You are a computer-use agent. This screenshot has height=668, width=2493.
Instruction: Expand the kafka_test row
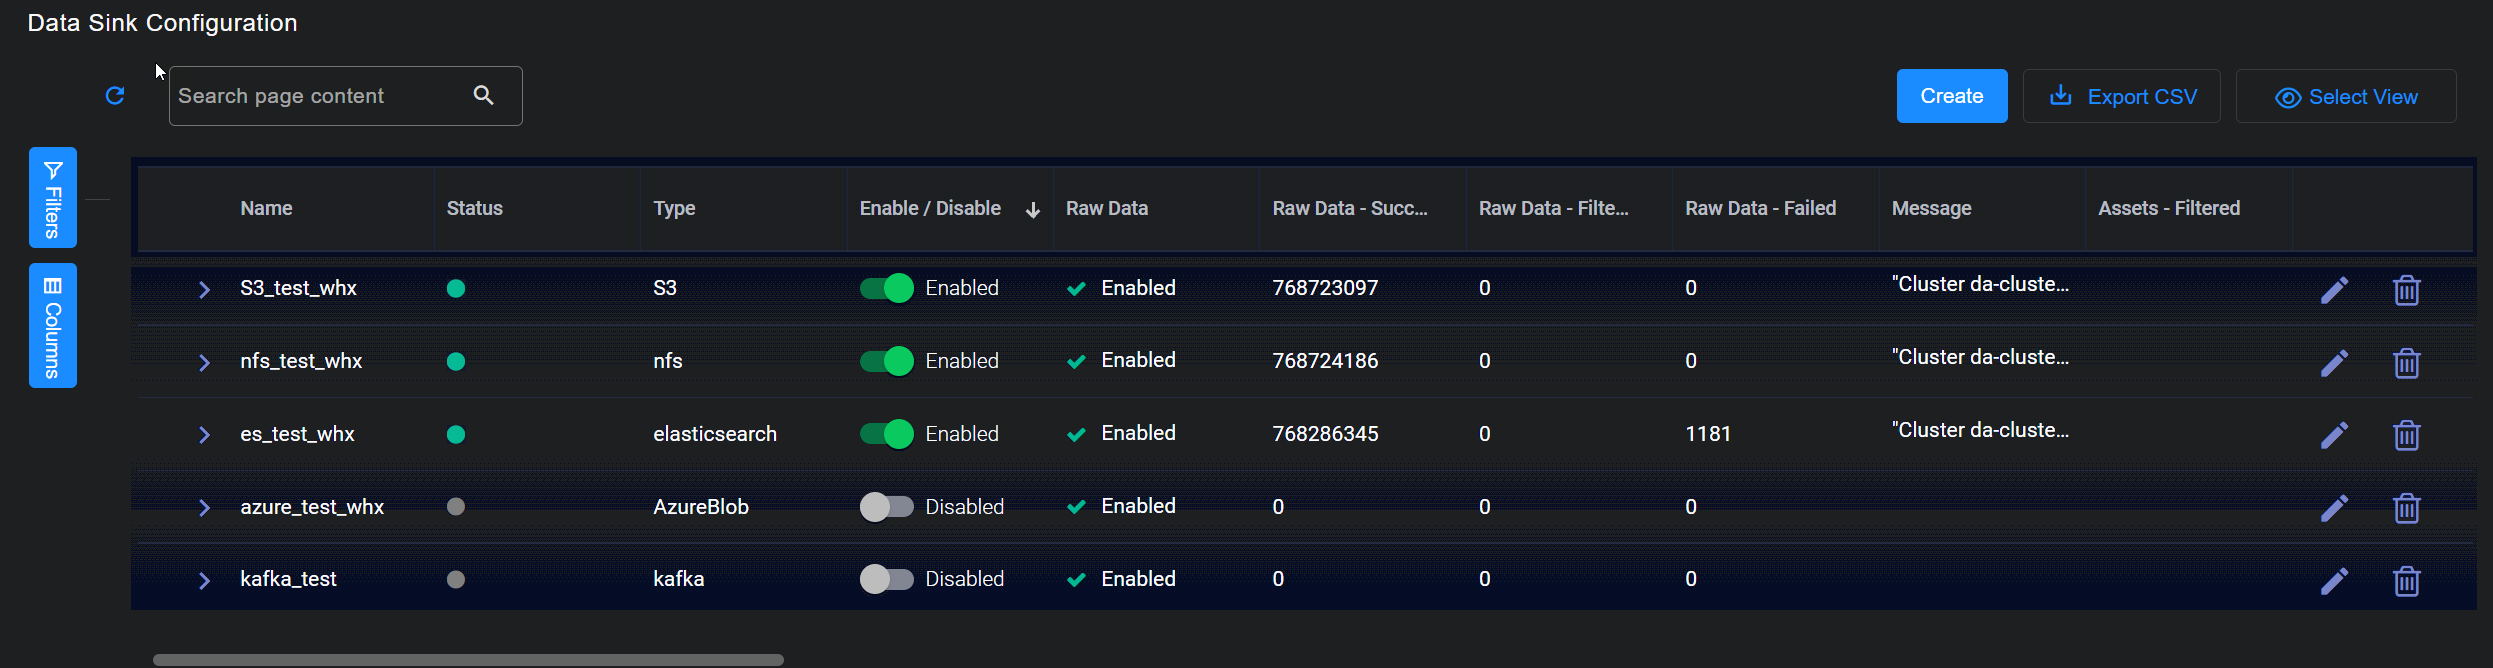[204, 581]
